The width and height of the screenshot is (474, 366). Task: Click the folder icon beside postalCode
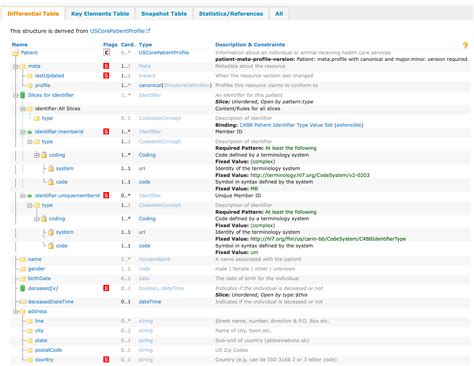click(x=30, y=350)
